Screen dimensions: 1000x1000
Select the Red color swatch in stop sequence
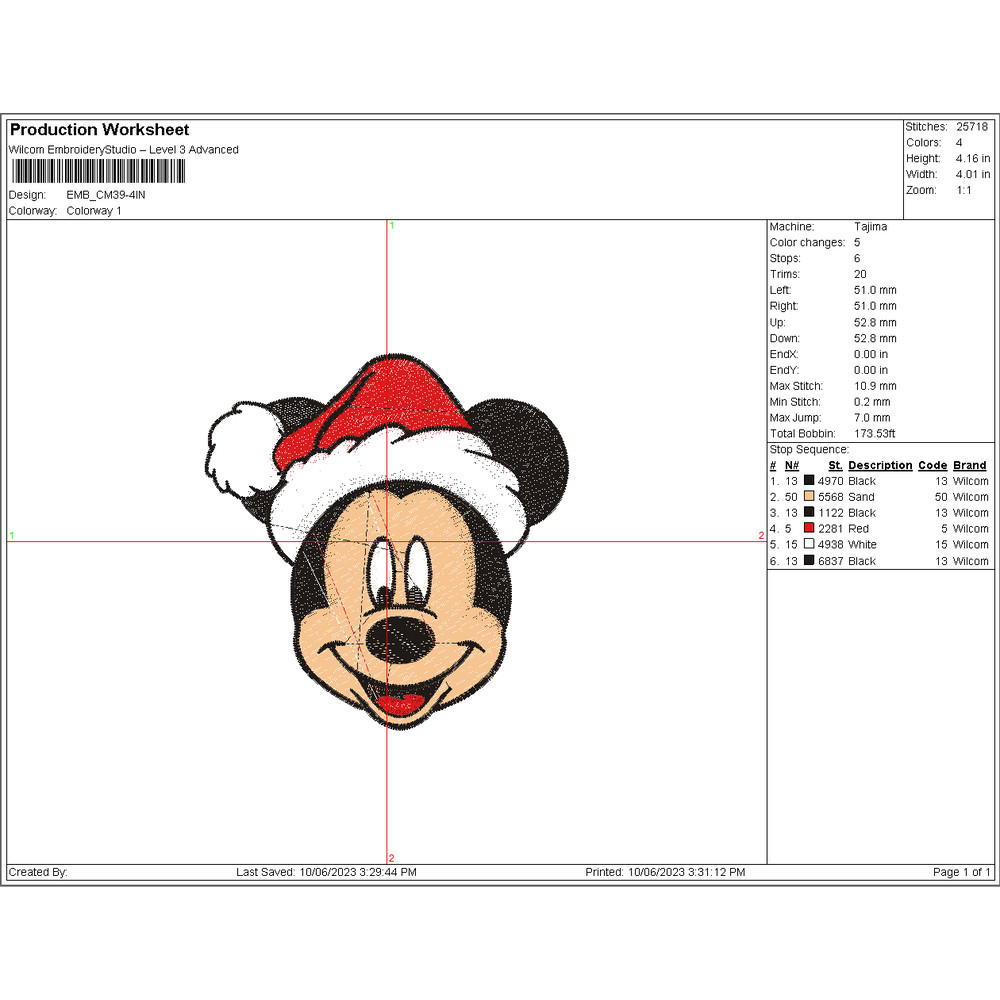coord(809,528)
